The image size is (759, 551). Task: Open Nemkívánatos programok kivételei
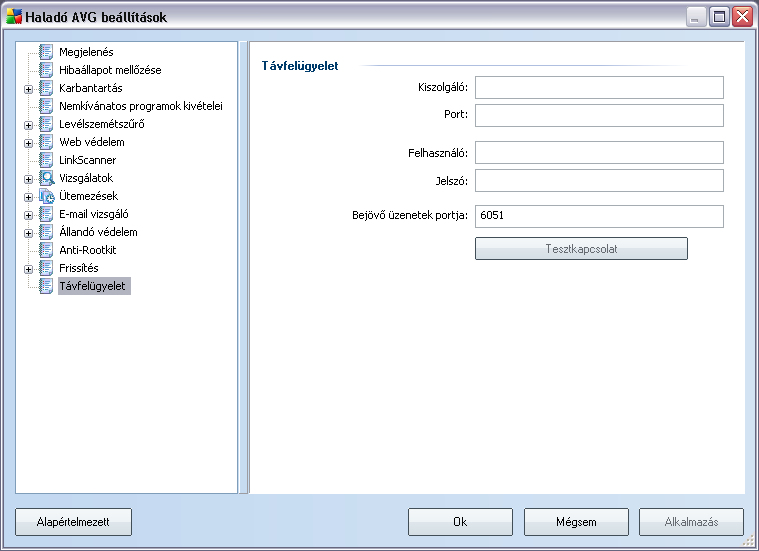141,106
